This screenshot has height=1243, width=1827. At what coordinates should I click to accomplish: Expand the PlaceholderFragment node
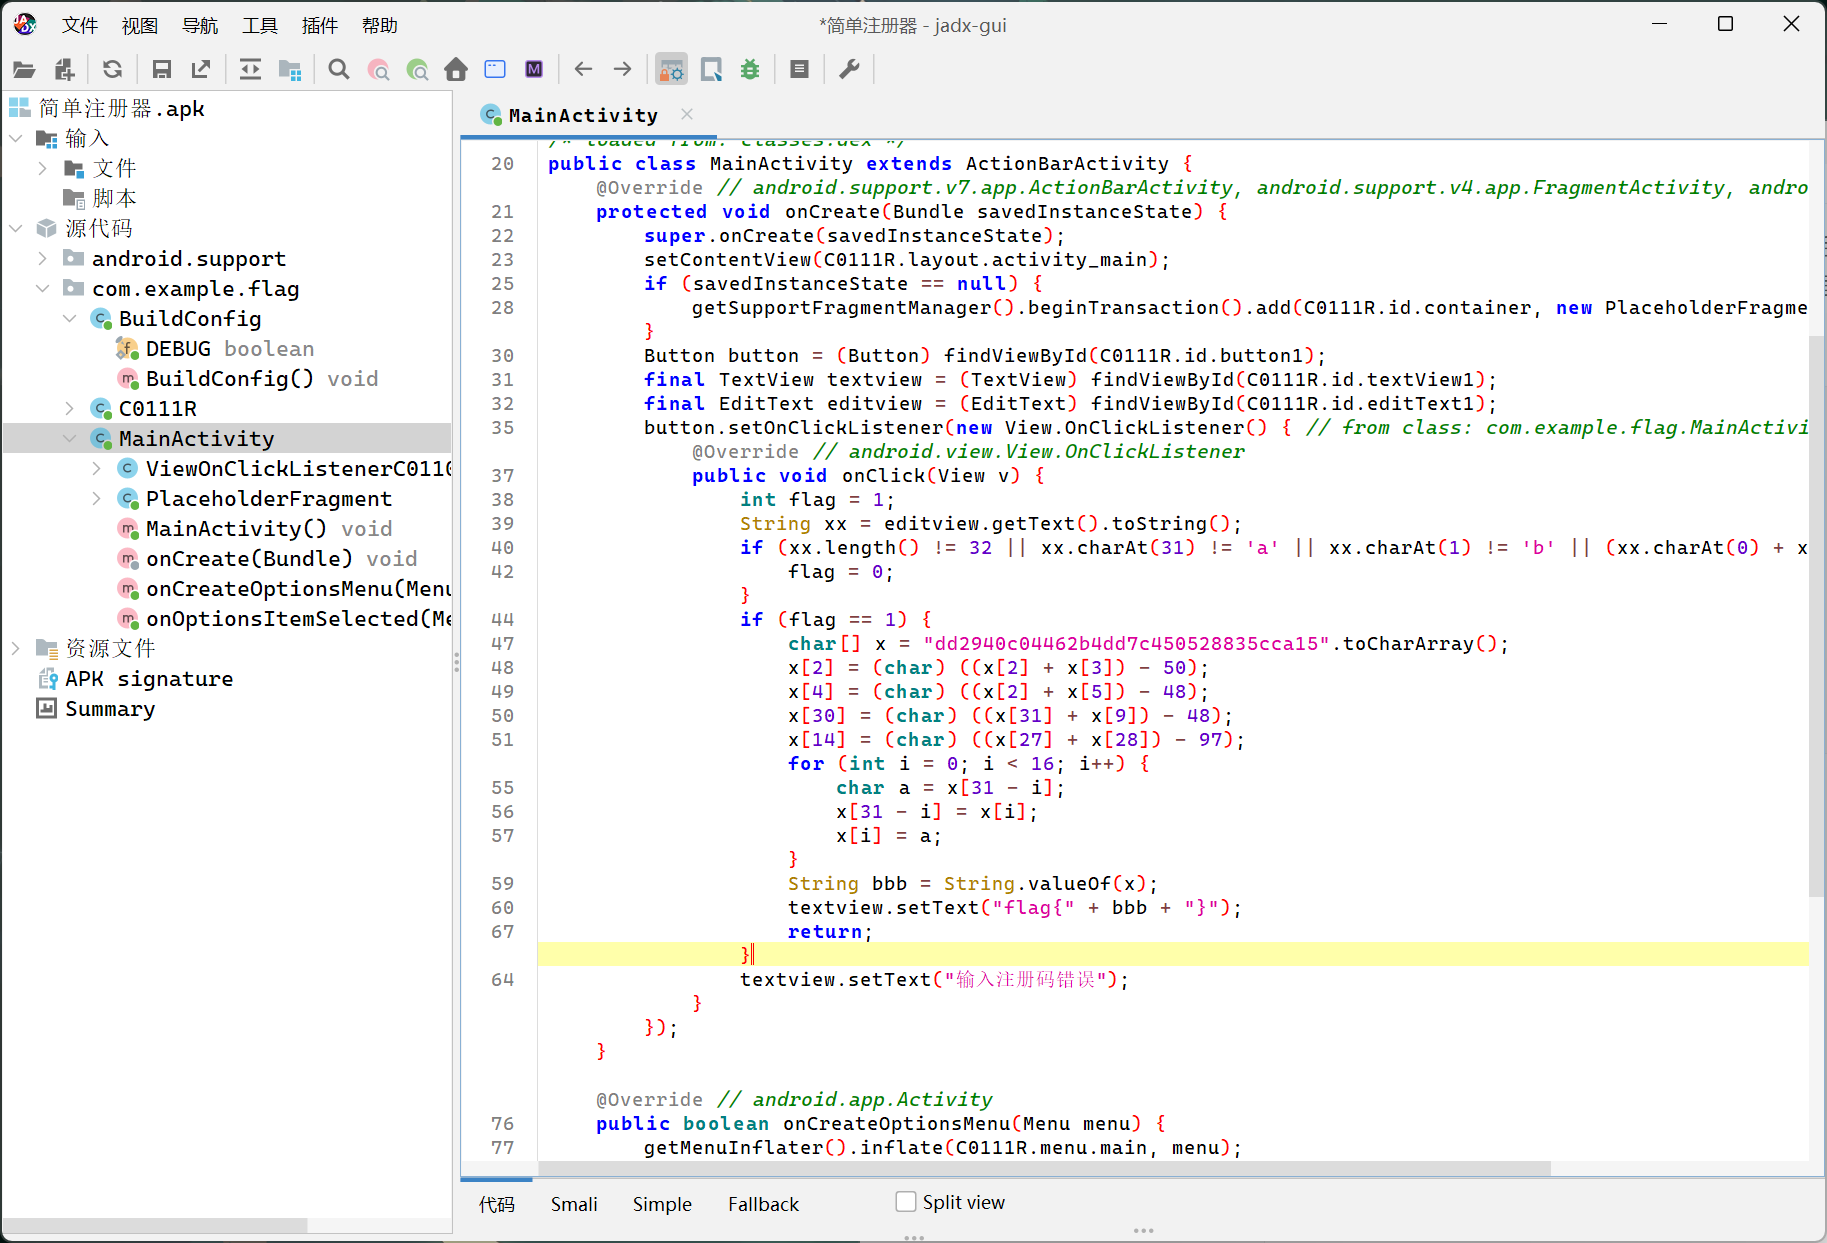[x=97, y=498]
